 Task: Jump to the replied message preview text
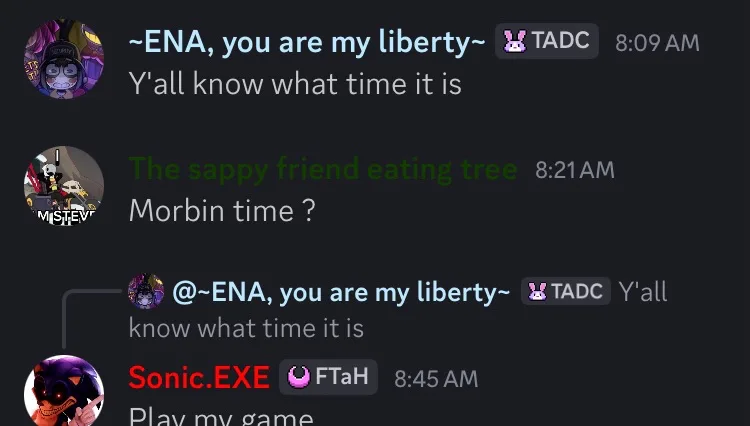click(x=246, y=326)
